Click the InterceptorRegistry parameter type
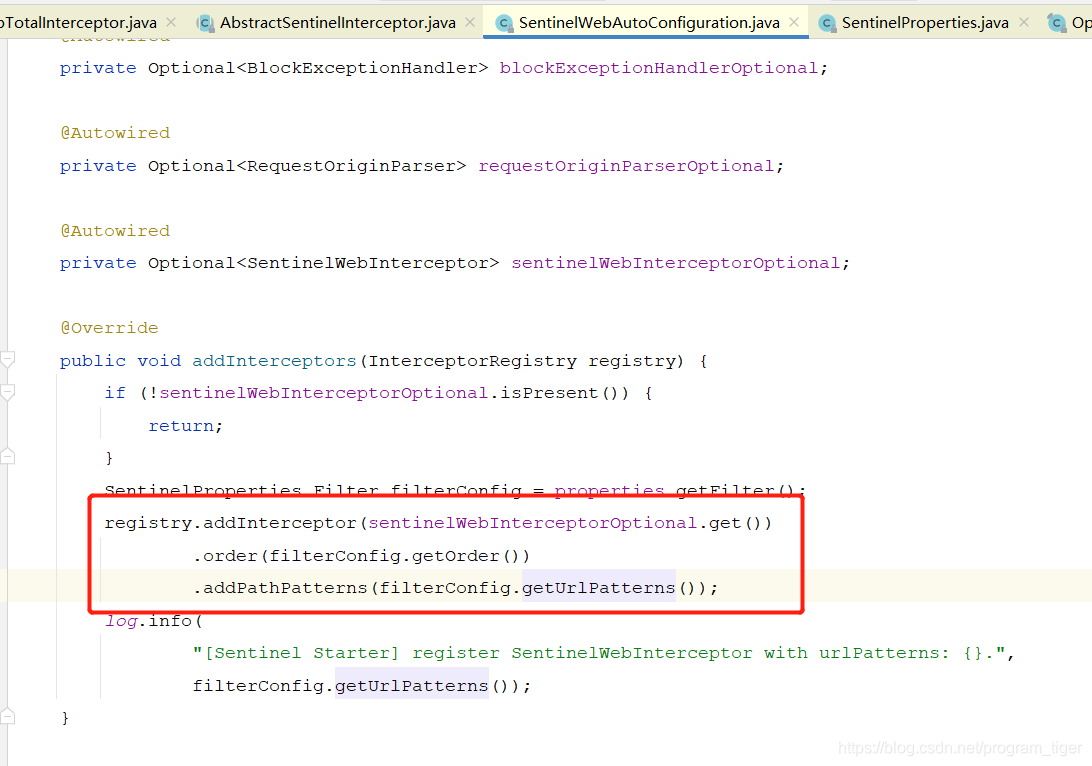The width and height of the screenshot is (1092, 766). click(x=472, y=361)
